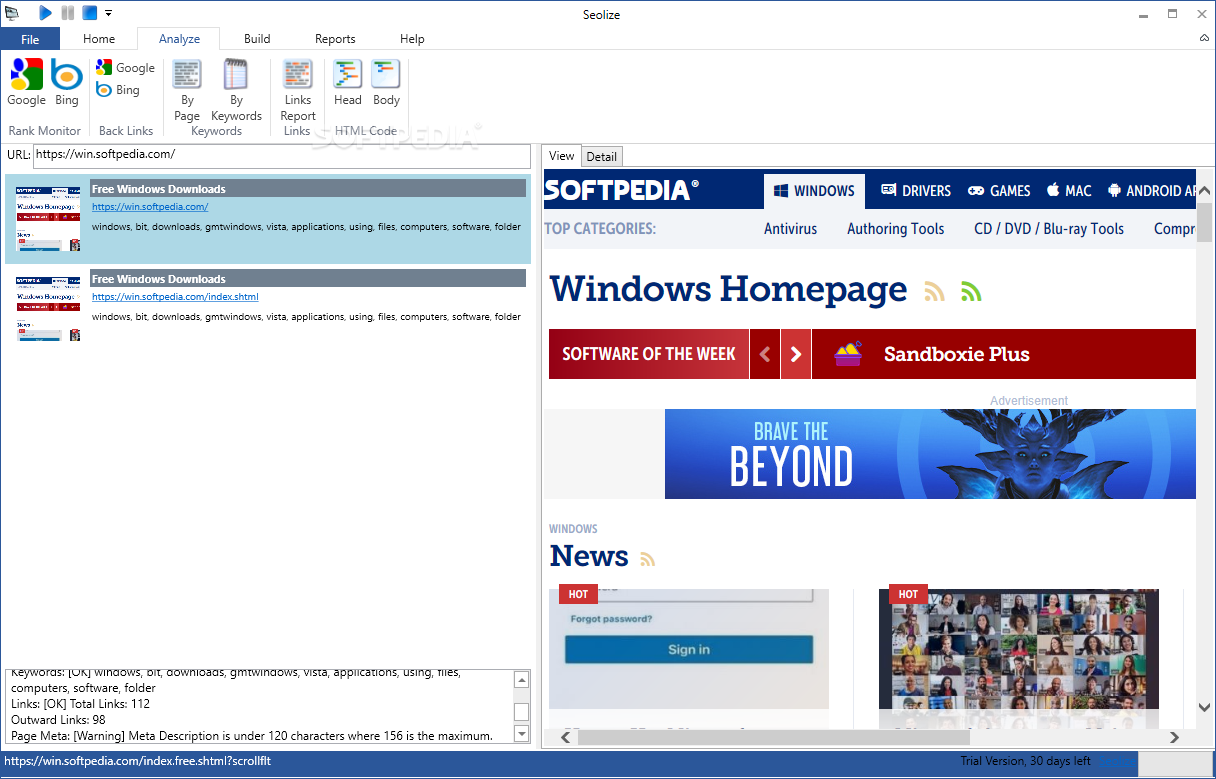The width and height of the screenshot is (1216, 779).
Task: Switch to the Build ribbon tab
Action: click(x=257, y=39)
